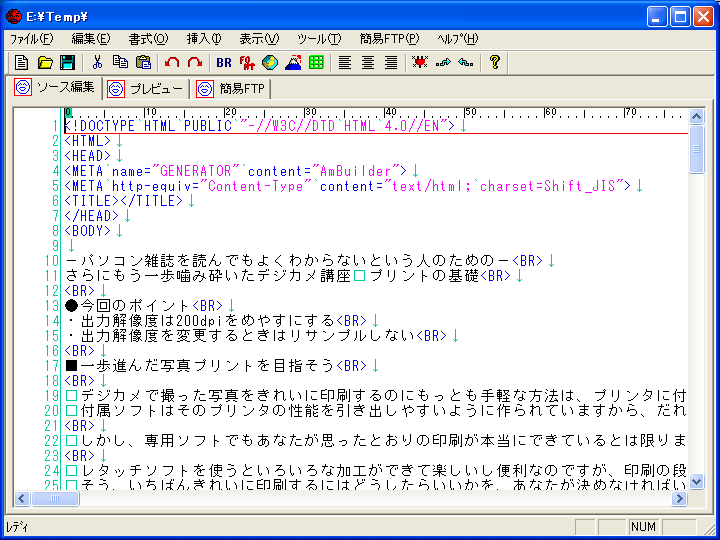Click the upload arrow icon

tap(443, 62)
